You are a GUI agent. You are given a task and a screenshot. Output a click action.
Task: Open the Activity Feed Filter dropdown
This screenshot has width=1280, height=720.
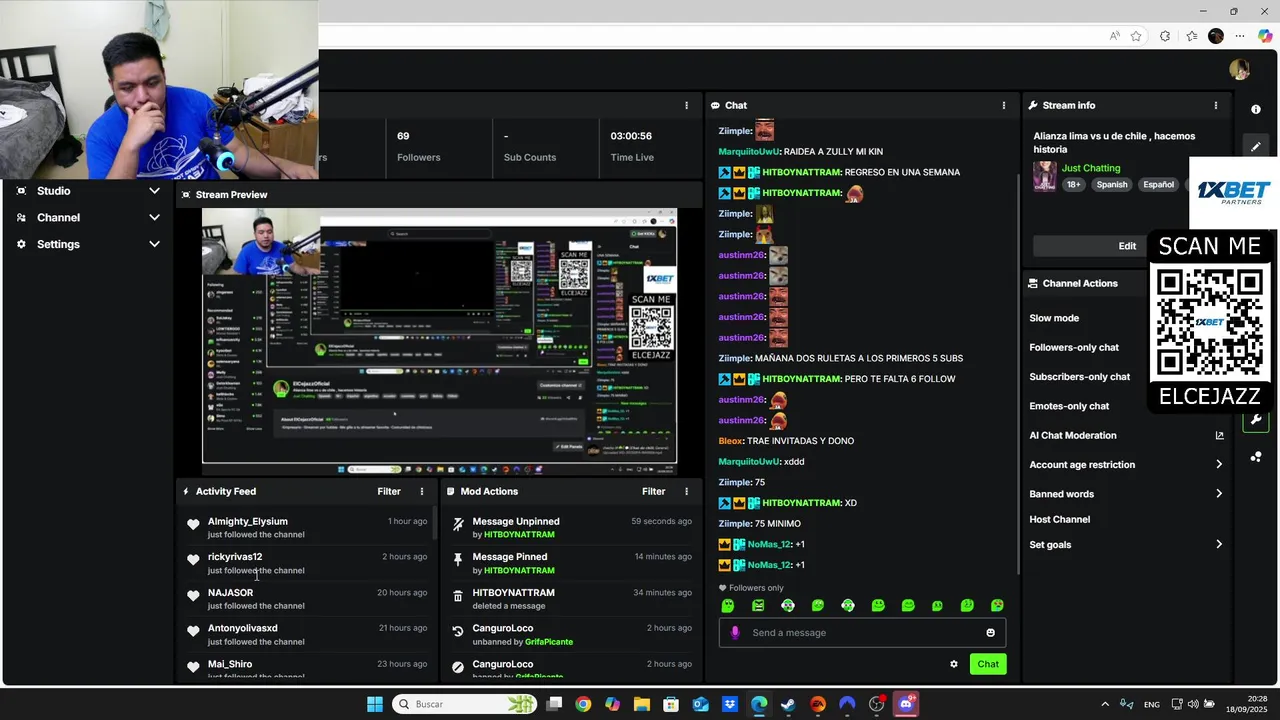click(x=389, y=491)
